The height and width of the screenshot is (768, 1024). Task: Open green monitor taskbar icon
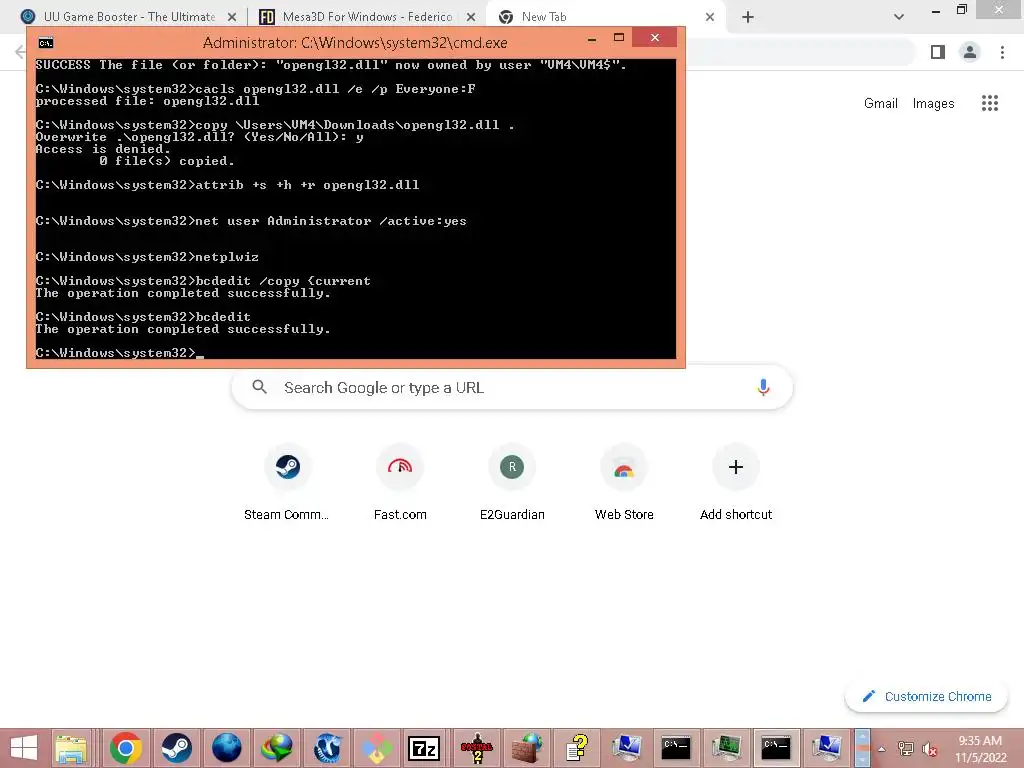click(x=726, y=748)
